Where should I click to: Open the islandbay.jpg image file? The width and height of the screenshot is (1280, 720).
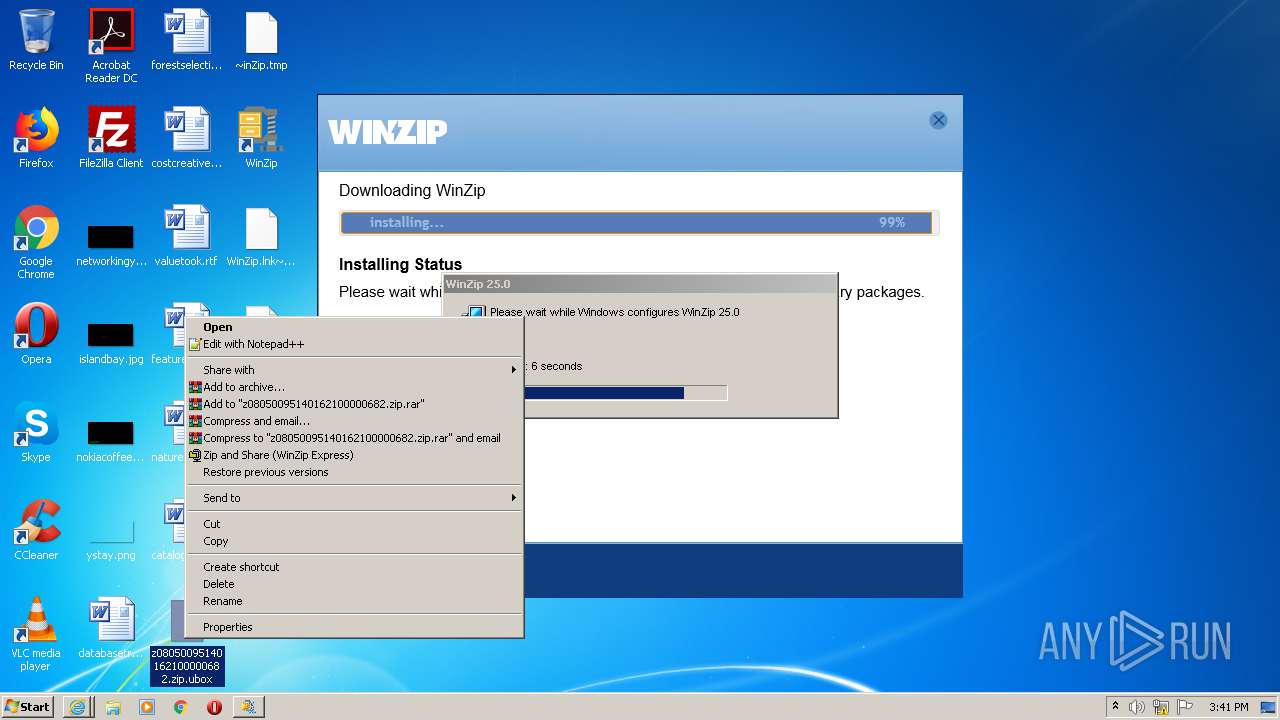[x=111, y=344]
